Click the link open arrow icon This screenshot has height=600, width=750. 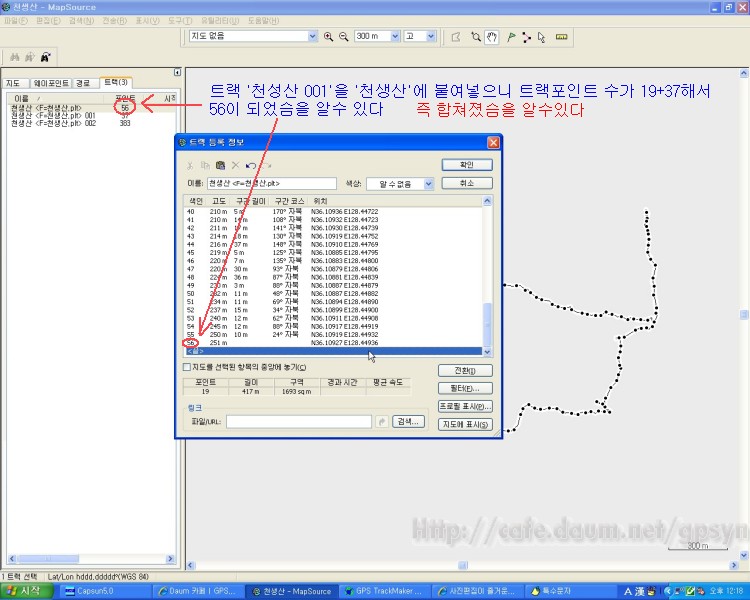pyautogui.click(x=382, y=422)
